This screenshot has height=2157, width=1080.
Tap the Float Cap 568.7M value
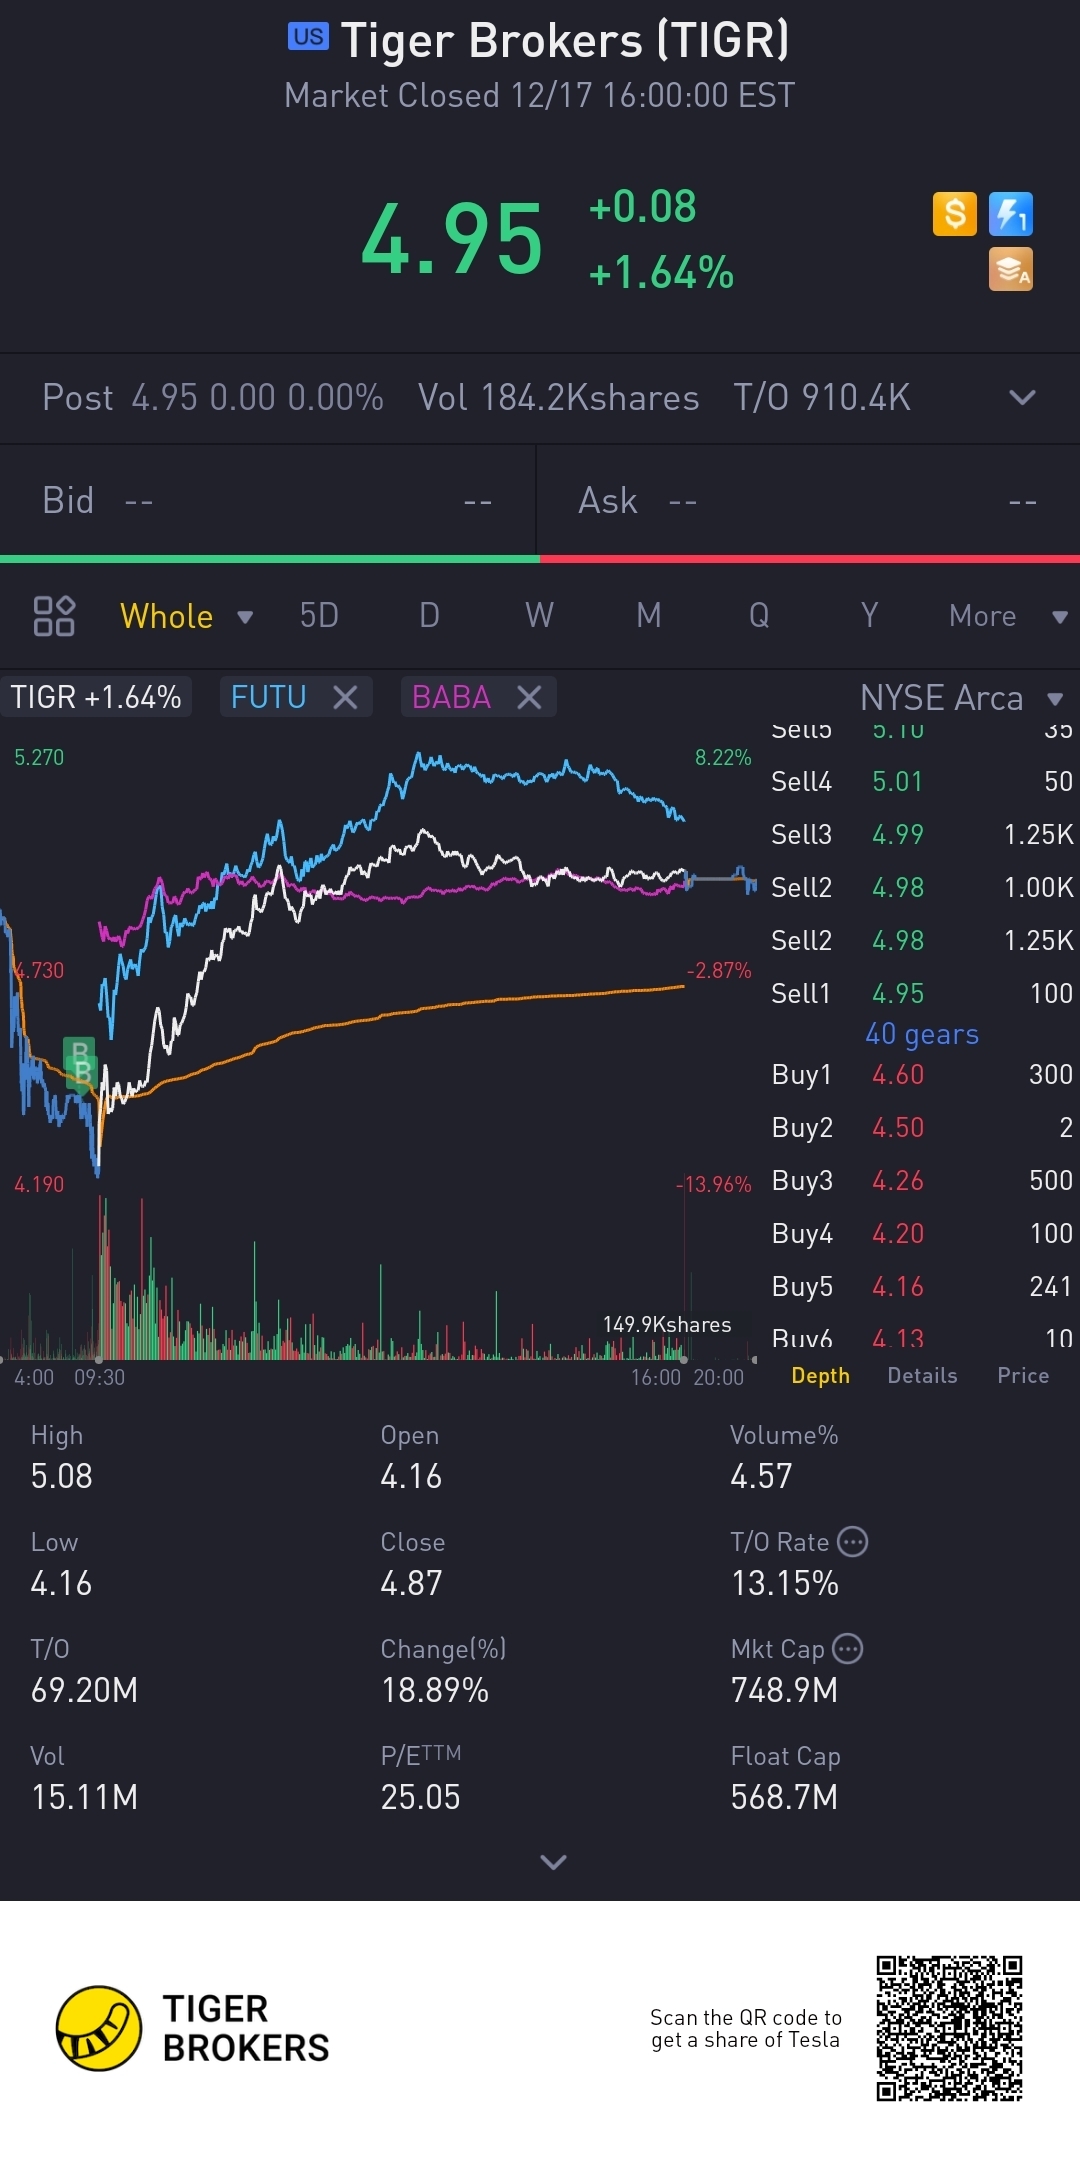click(x=784, y=1797)
